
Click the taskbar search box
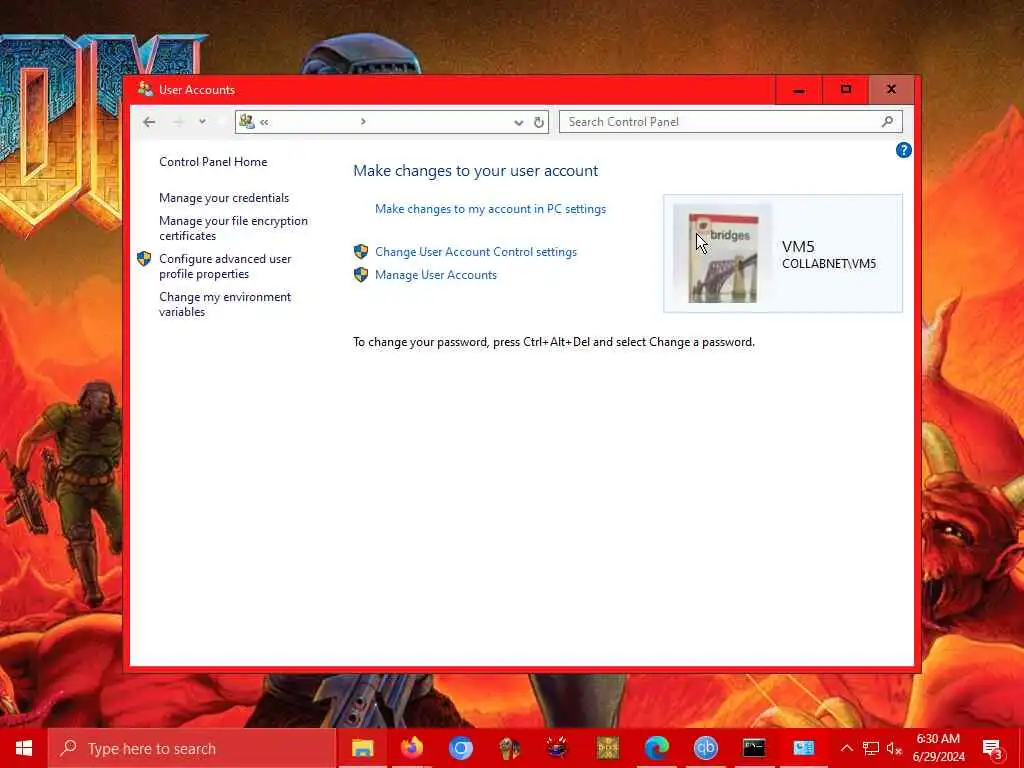tap(191, 748)
